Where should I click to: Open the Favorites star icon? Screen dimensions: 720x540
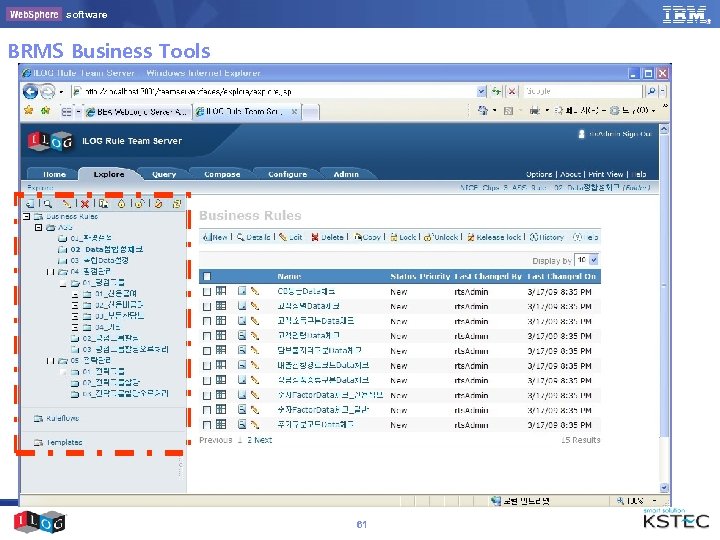(29, 110)
